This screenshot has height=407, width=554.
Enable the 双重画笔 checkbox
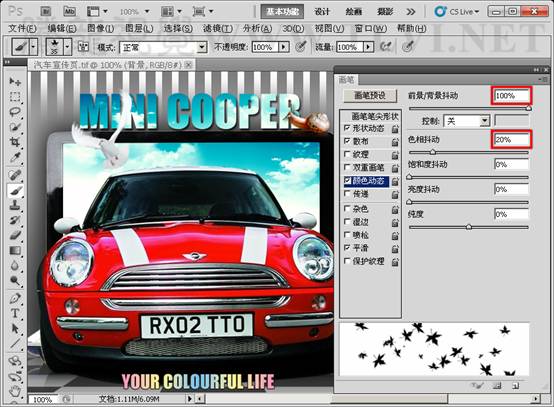tap(347, 167)
